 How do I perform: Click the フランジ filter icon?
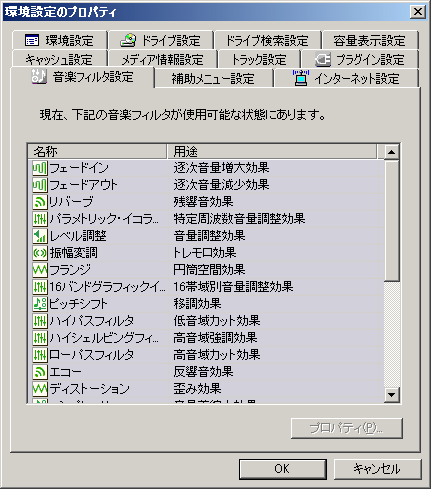40,270
